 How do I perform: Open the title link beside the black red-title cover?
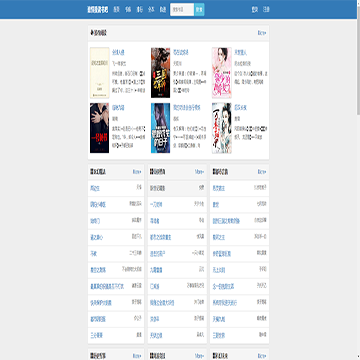[118, 108]
